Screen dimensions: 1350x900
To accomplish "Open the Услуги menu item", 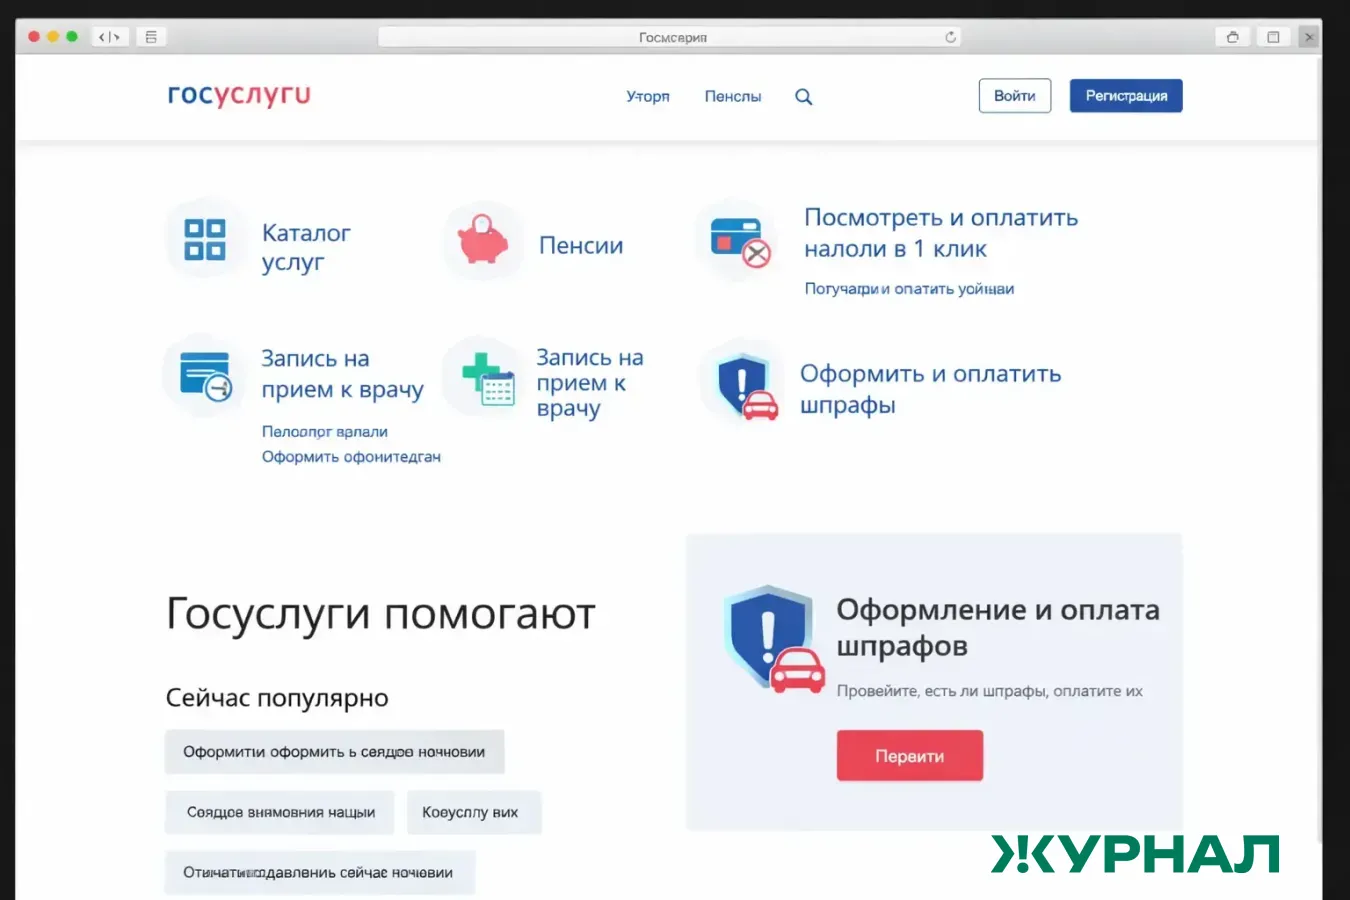I will click(647, 96).
